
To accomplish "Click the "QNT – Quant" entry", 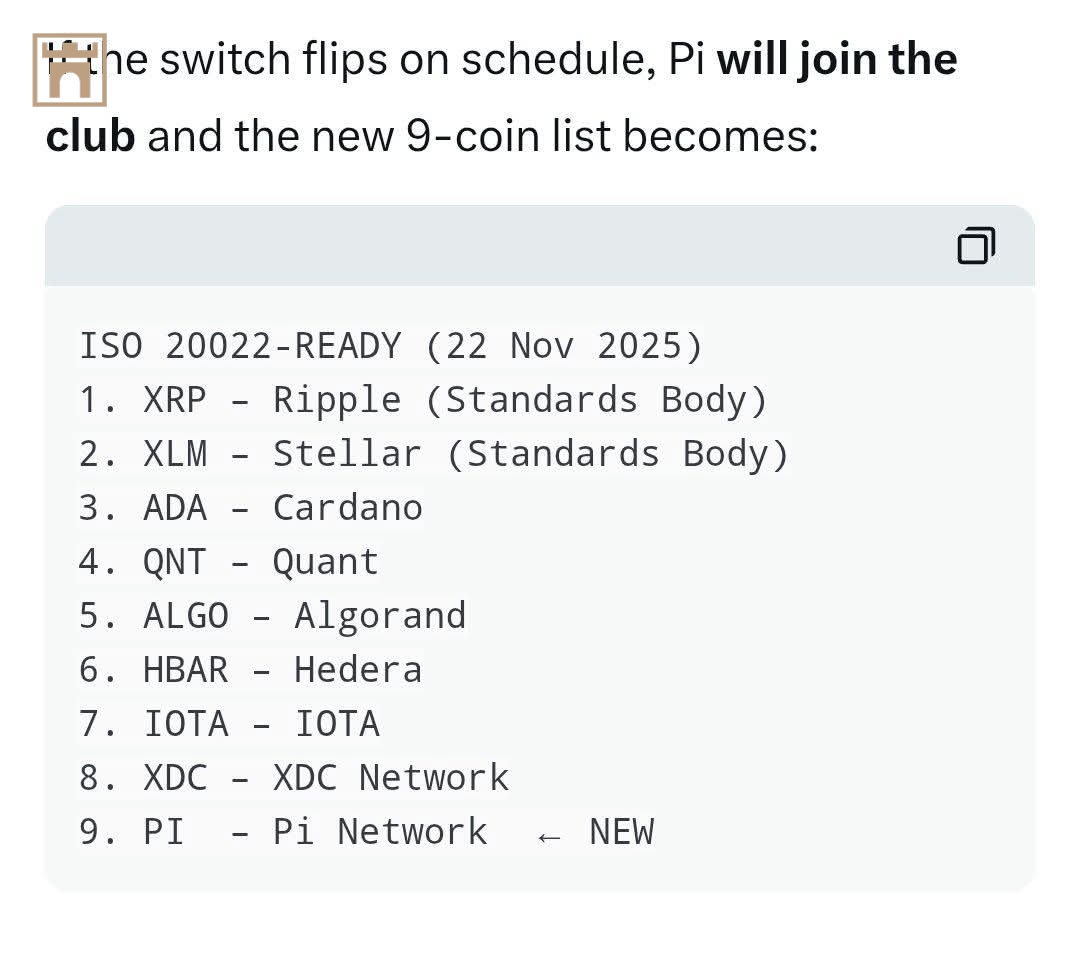I will pyautogui.click(x=229, y=562).
